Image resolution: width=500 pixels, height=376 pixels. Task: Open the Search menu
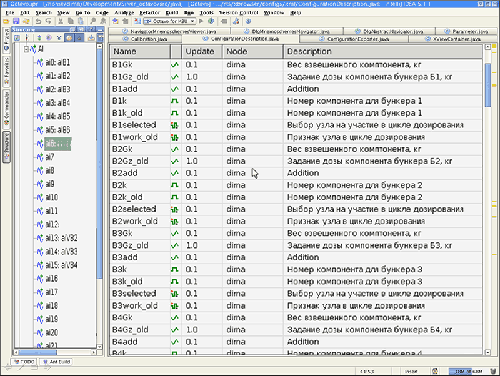(x=44, y=13)
